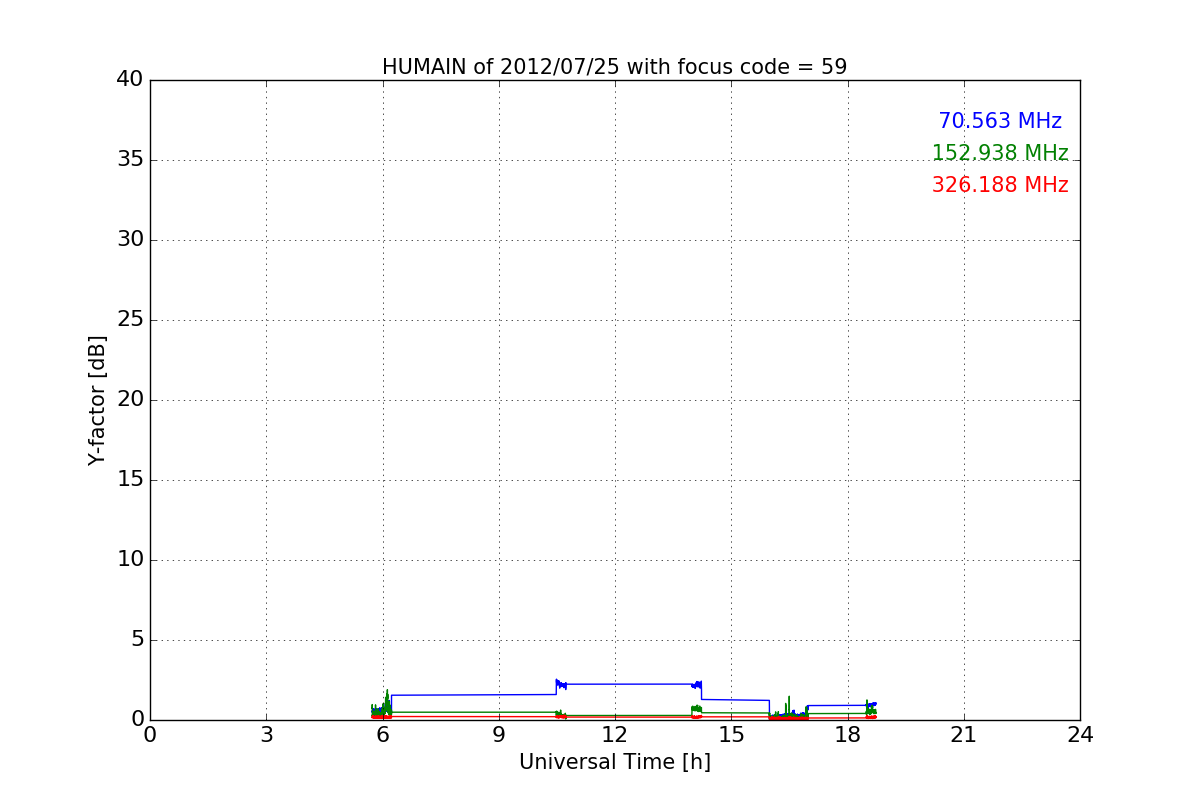Image resolution: width=1200 pixels, height=800 pixels.
Task: Click the y-axis tick label 35
Action: point(130,160)
